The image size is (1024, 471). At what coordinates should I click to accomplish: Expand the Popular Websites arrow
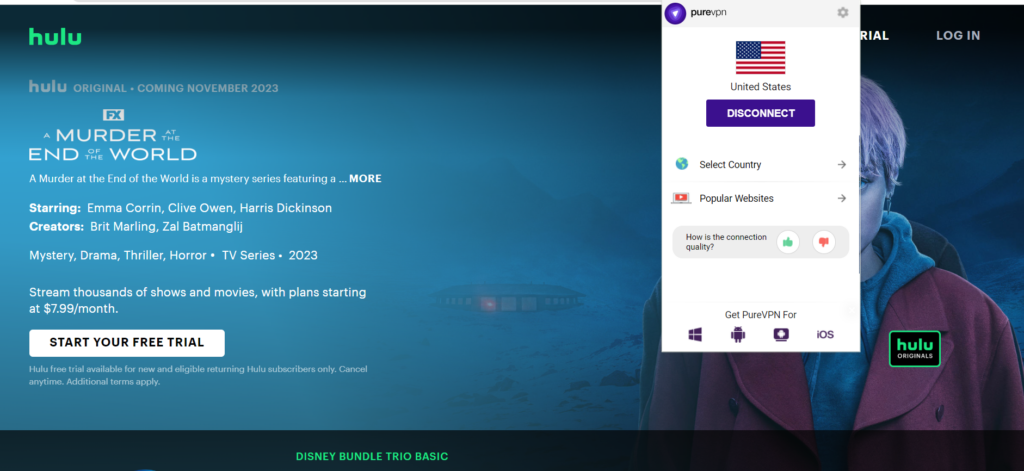[841, 198]
